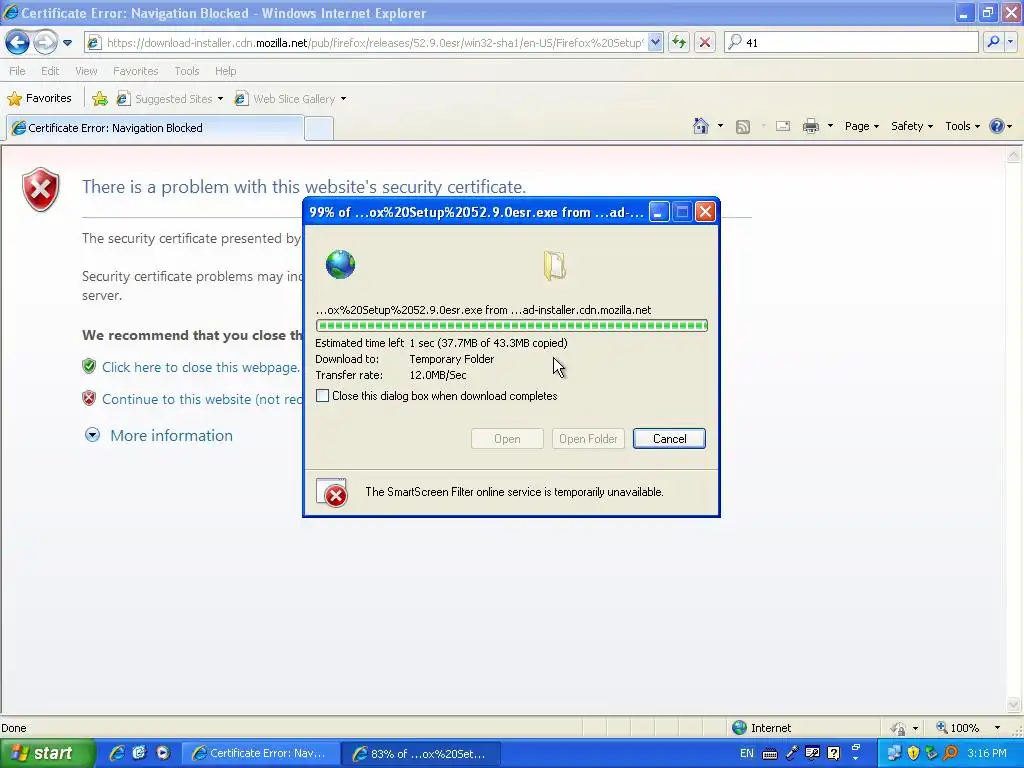Click the Internet security zone in status bar

[761, 728]
